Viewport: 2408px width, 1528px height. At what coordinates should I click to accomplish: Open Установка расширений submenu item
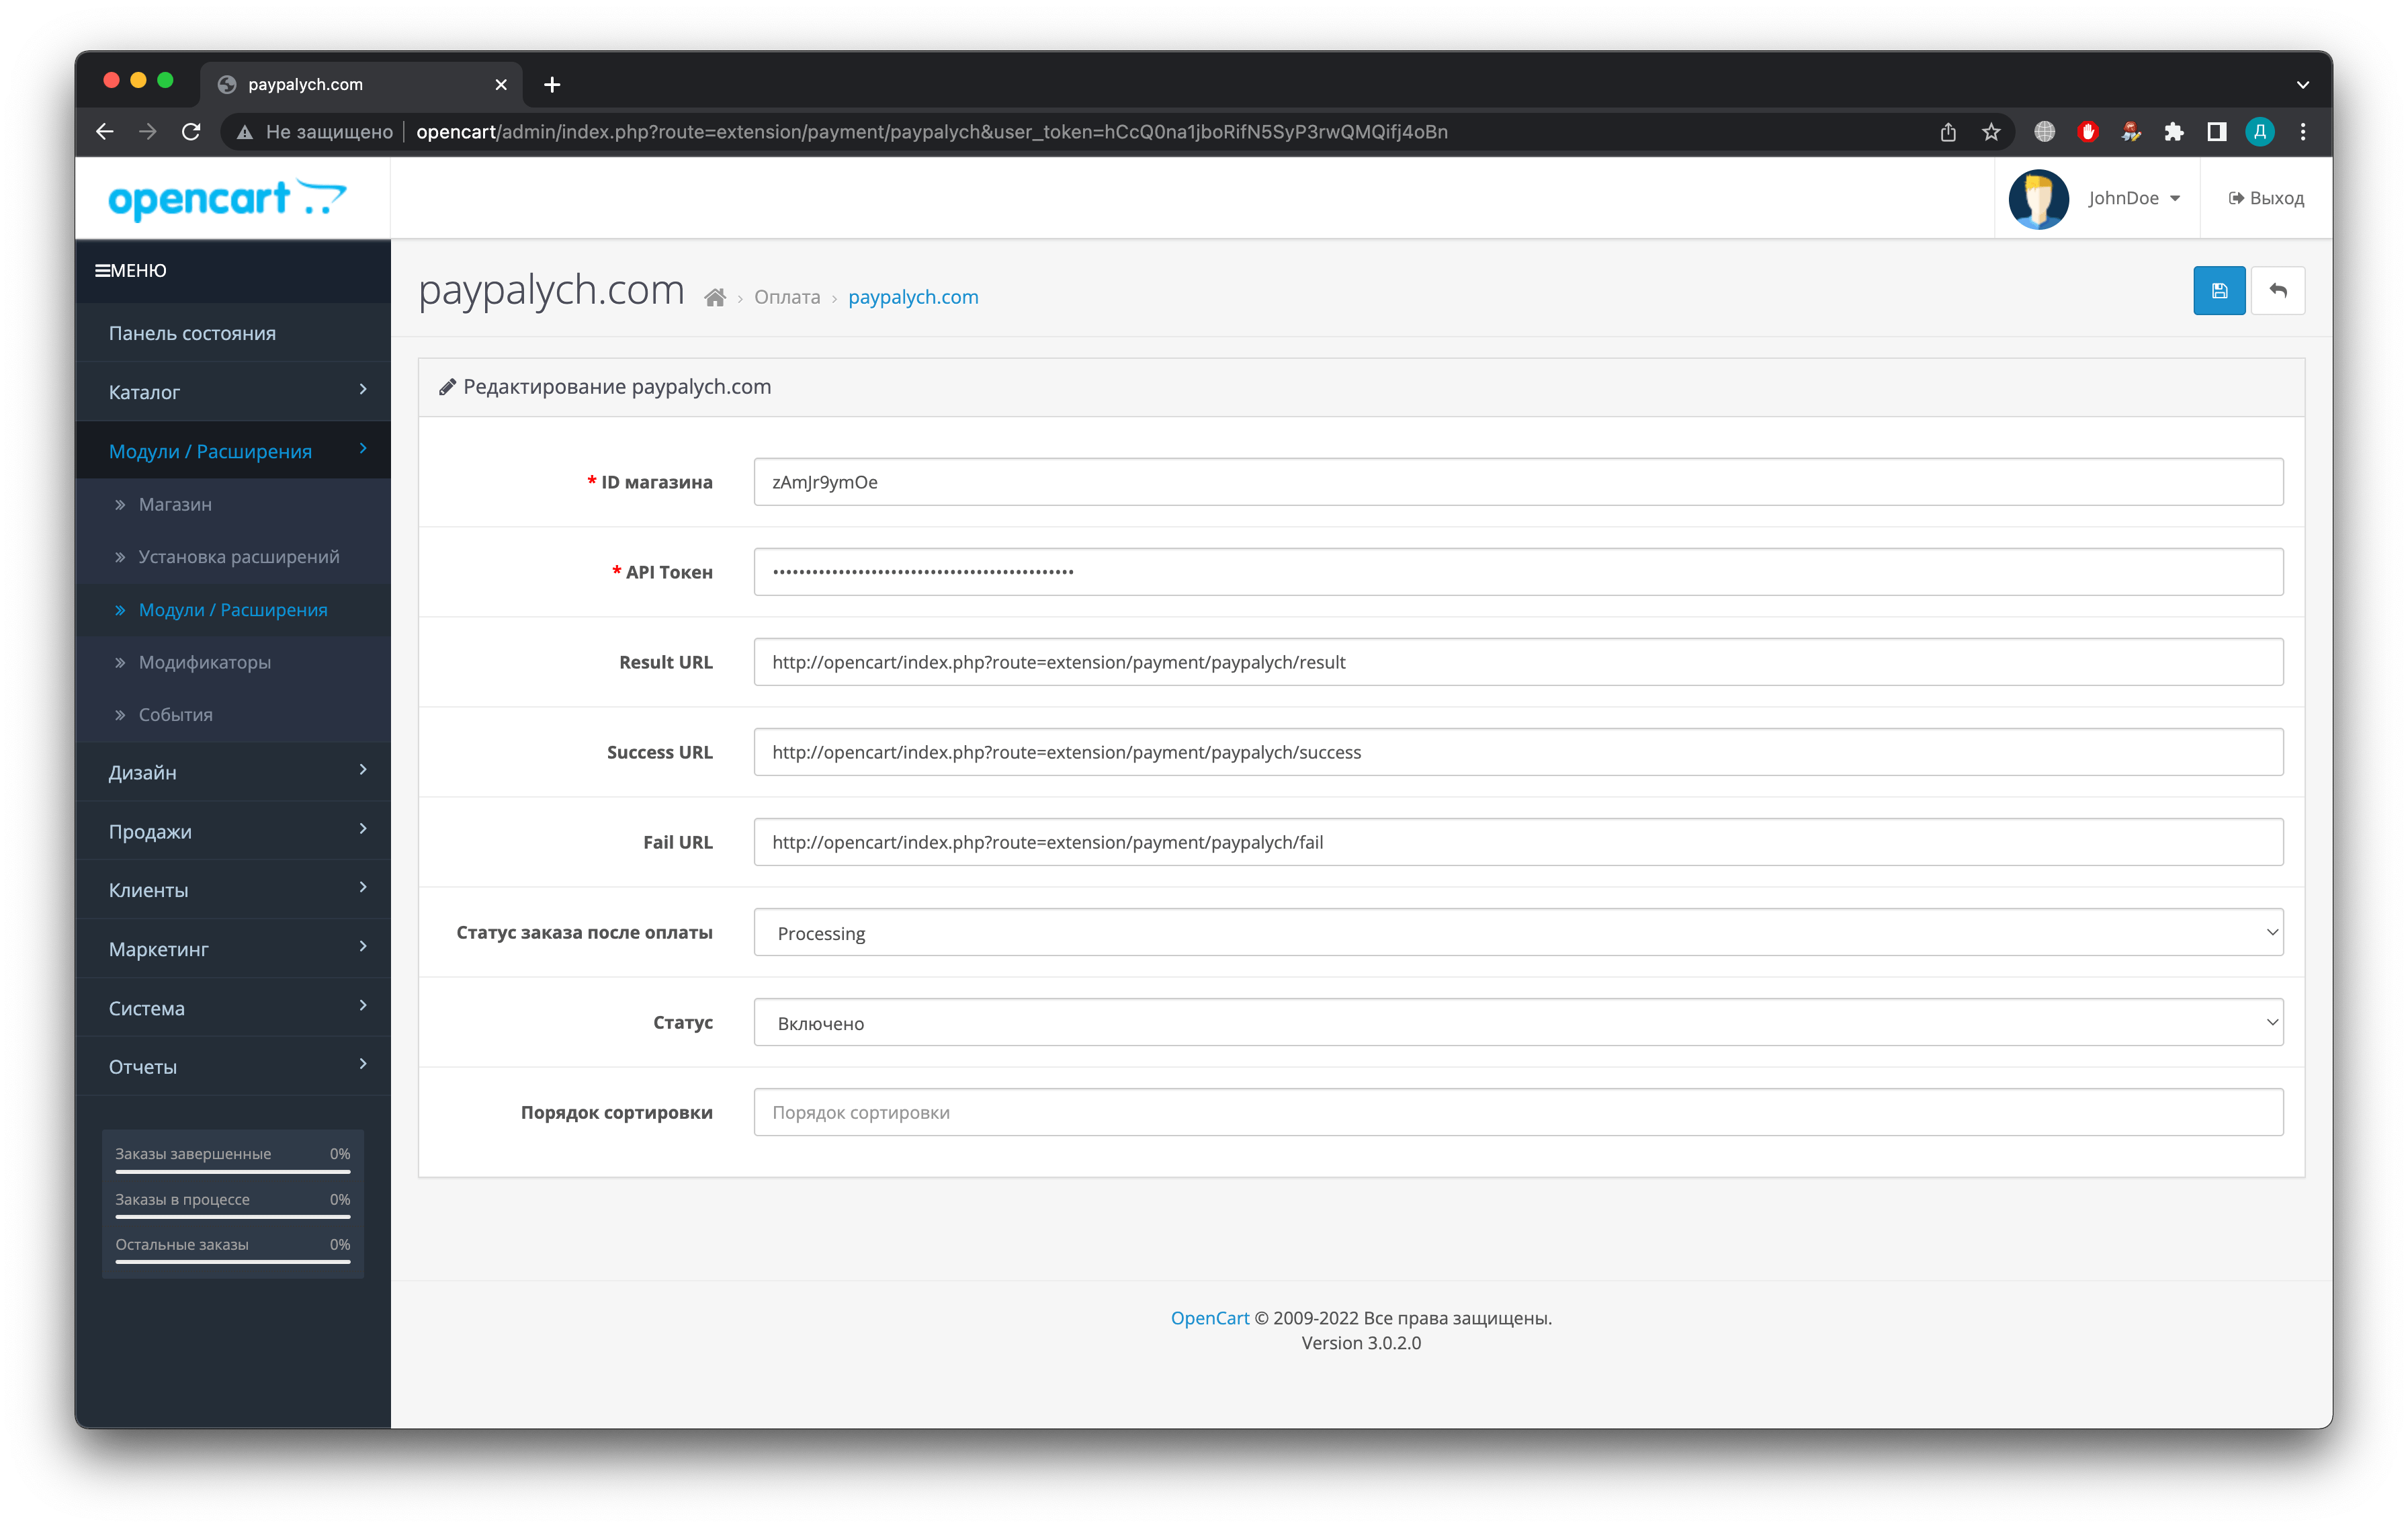[233, 557]
